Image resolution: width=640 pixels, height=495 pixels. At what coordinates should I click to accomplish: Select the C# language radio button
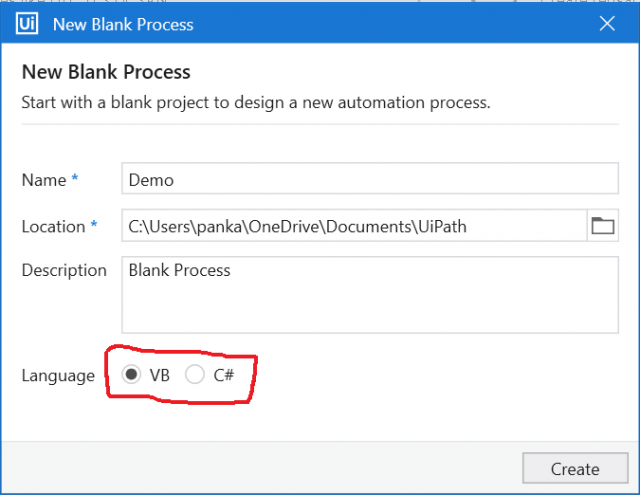pyautogui.click(x=195, y=375)
